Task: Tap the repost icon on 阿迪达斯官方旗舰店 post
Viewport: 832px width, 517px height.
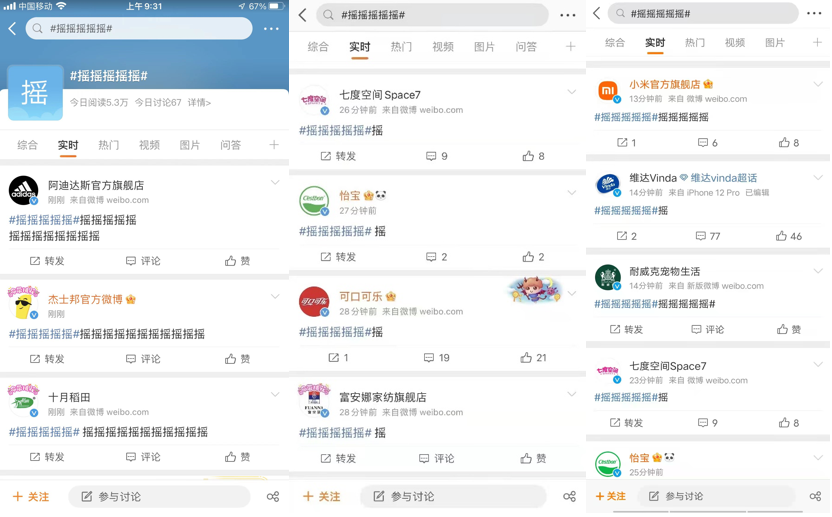Action: click(35, 261)
